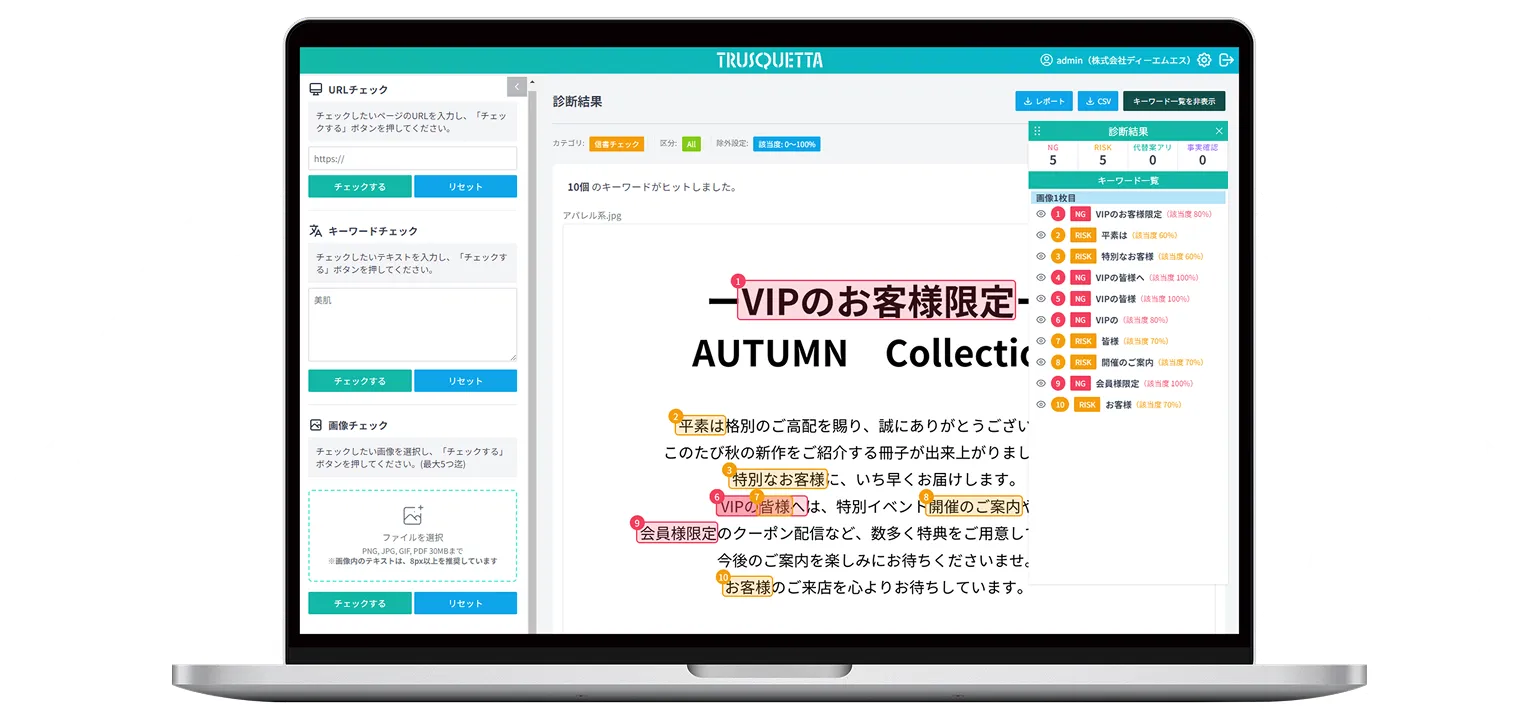Collapse the left sidebar with the chevron
1540x720 pixels.
[515, 86]
